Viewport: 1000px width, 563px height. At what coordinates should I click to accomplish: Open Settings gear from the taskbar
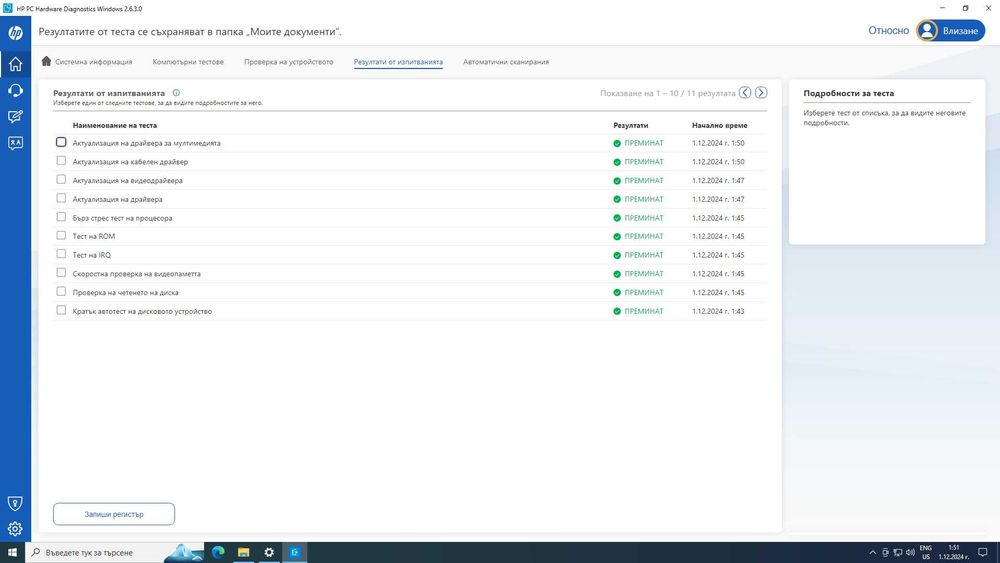(269, 552)
